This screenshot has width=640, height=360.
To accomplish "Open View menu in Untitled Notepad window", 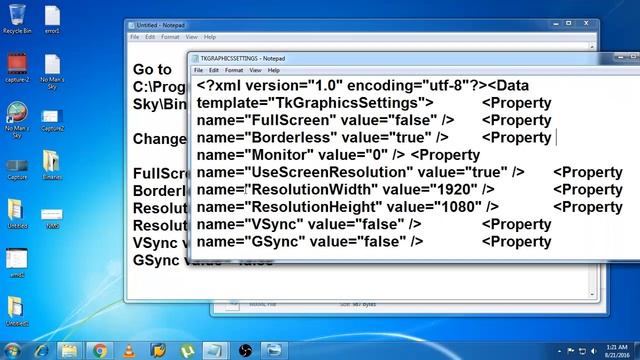I will [x=191, y=37].
